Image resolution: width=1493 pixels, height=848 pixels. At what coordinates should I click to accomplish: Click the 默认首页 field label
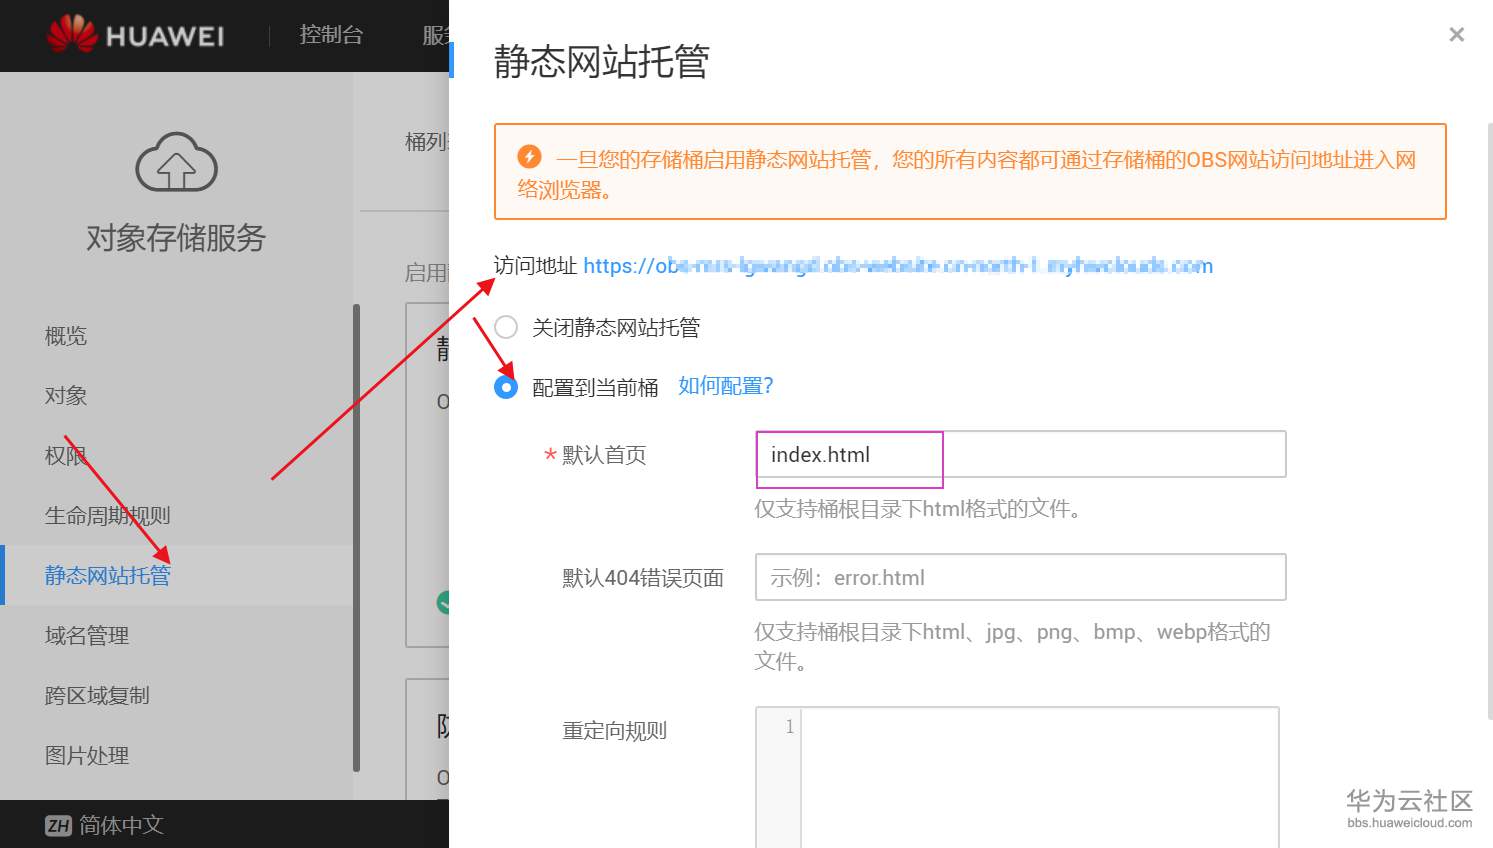pos(604,455)
